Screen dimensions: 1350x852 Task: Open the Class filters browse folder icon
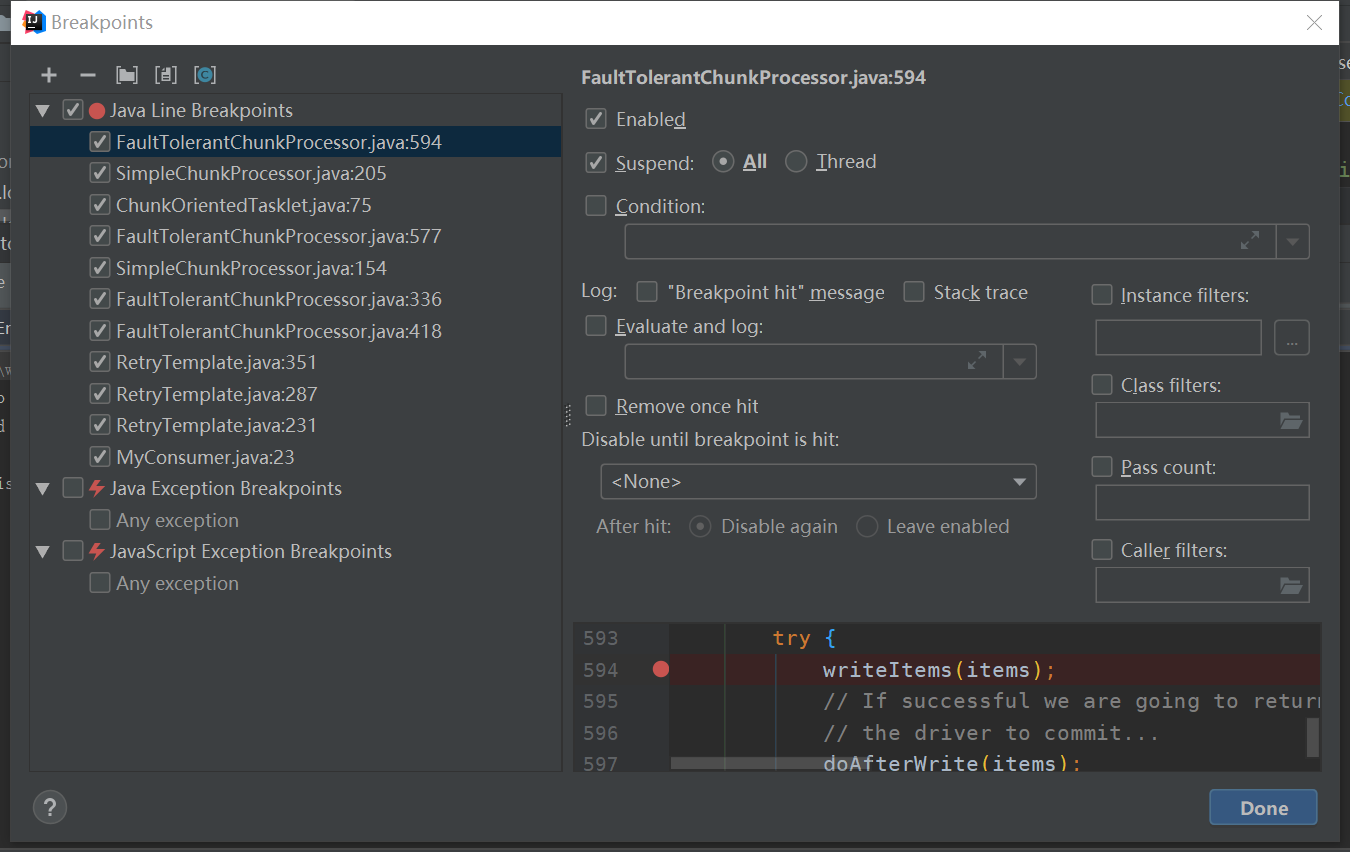coord(1291,421)
